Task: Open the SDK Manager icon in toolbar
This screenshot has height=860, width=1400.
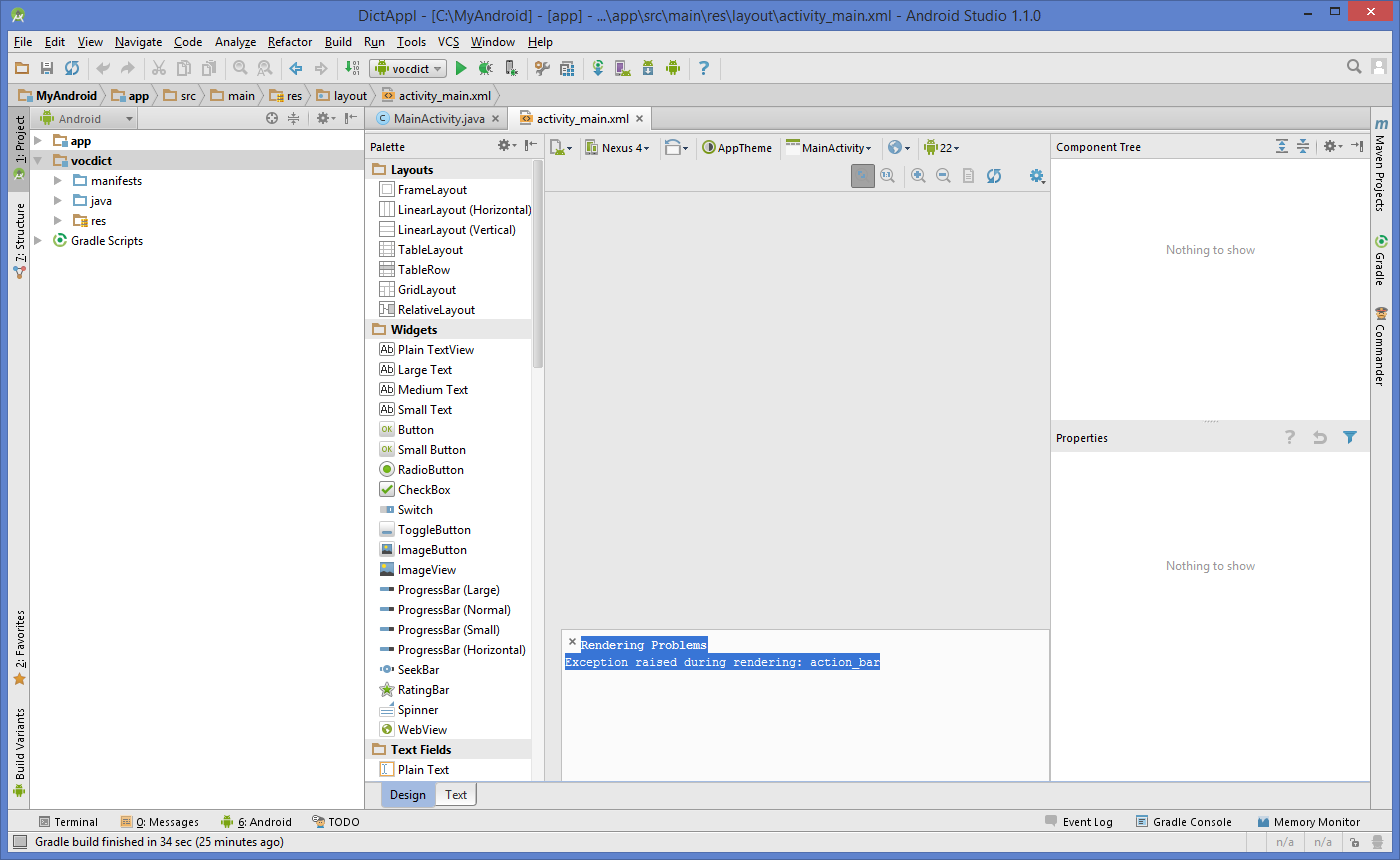Action: click(647, 68)
